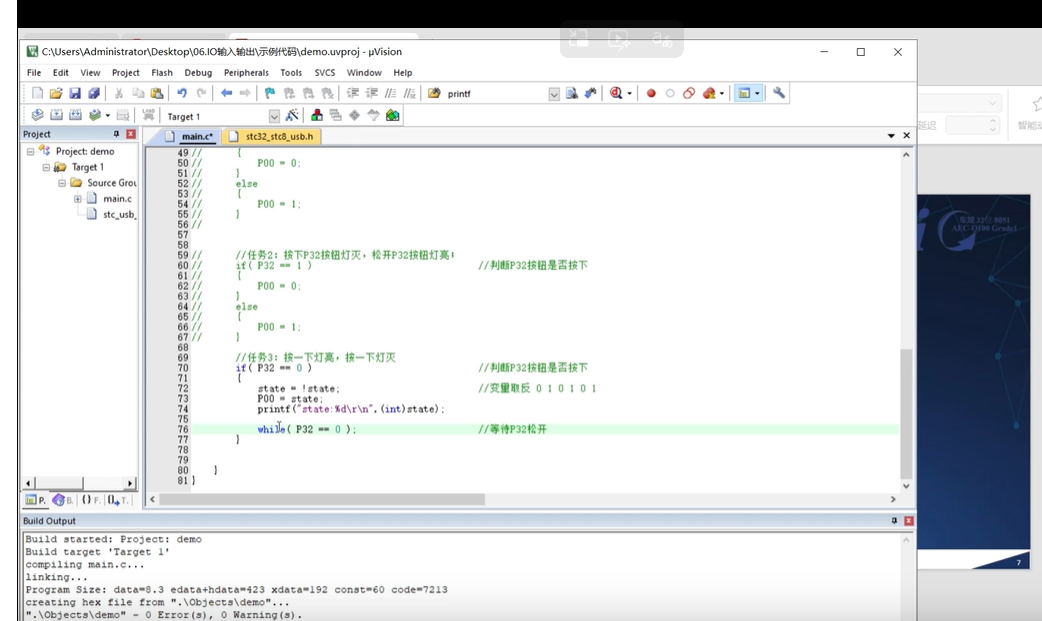Click the Open file folder icon
1042x621 pixels.
point(56,93)
